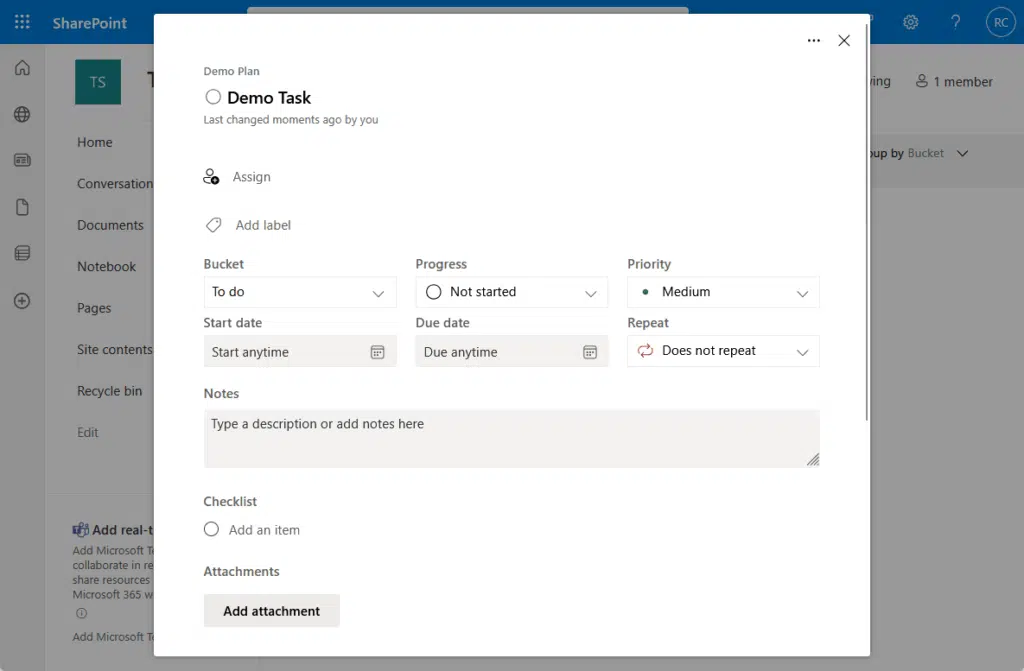
Task: Click the Add attachment button
Action: (272, 611)
